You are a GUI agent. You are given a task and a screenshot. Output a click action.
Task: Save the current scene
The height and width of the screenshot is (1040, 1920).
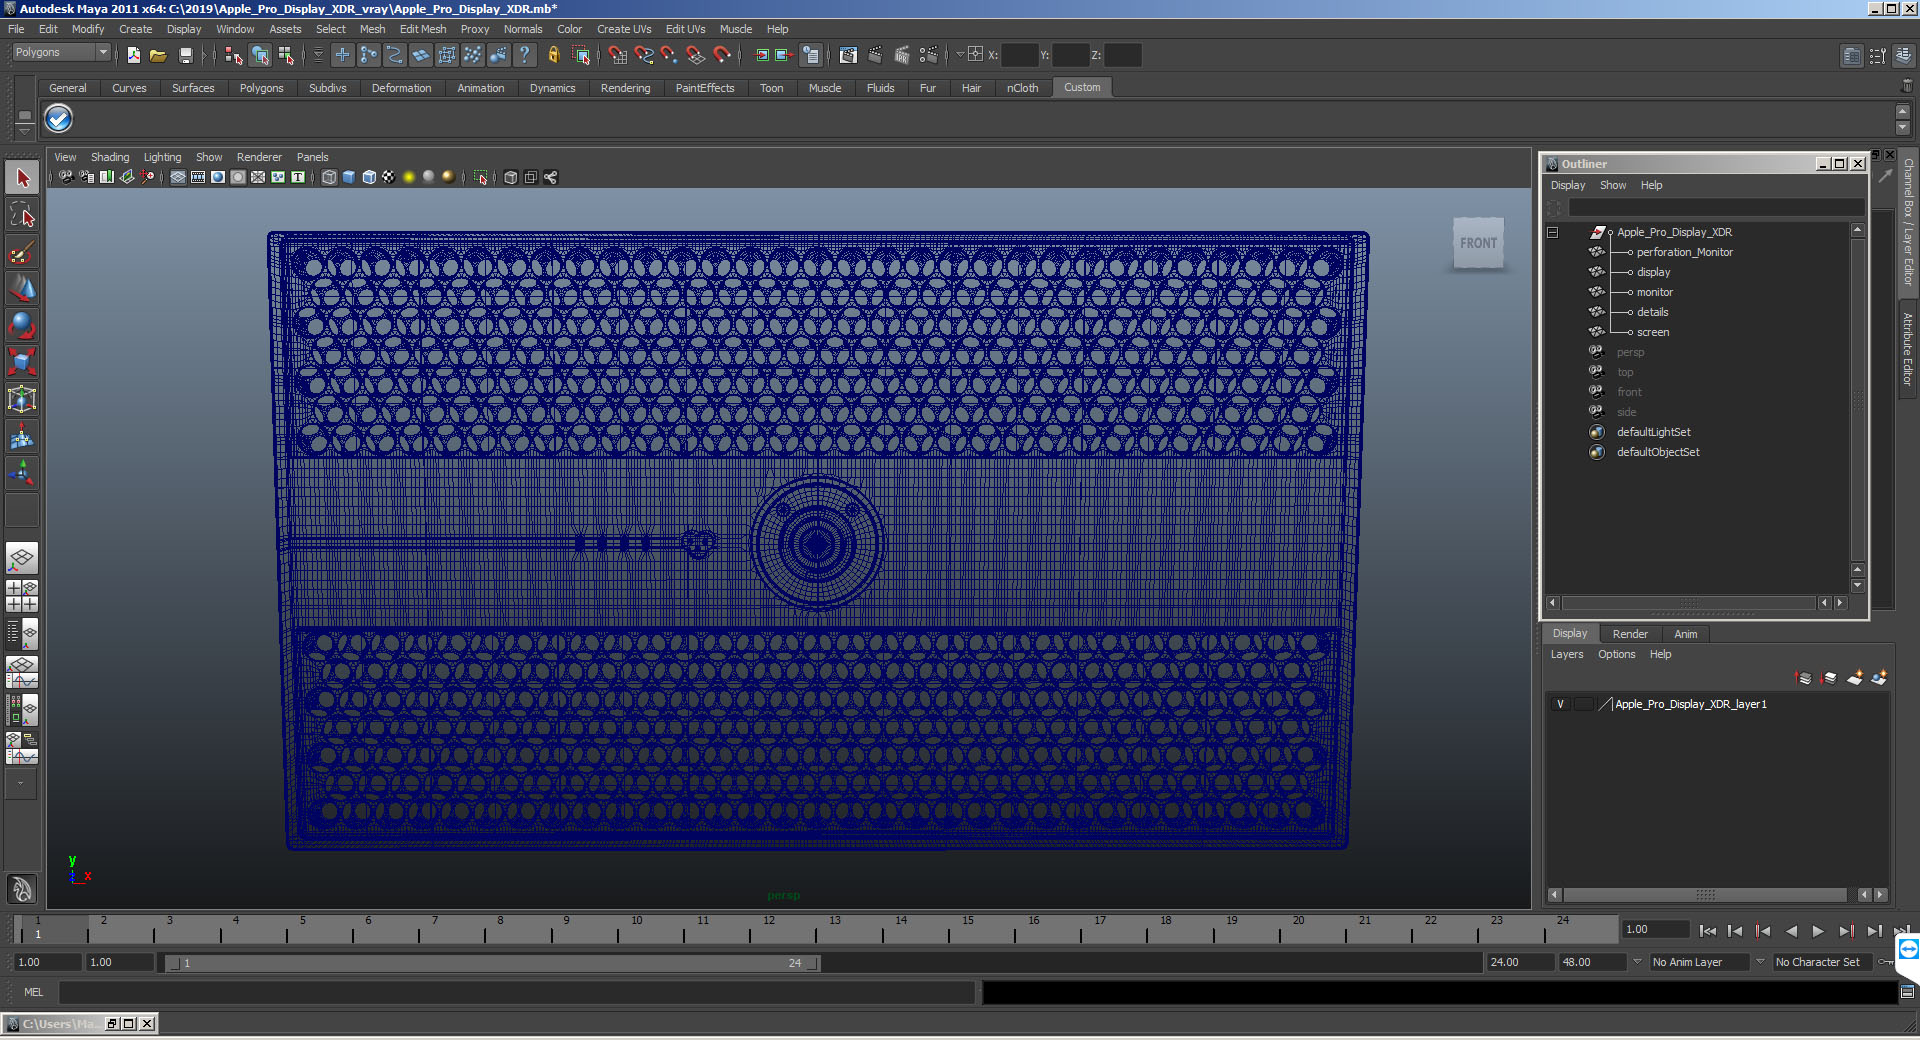185,55
